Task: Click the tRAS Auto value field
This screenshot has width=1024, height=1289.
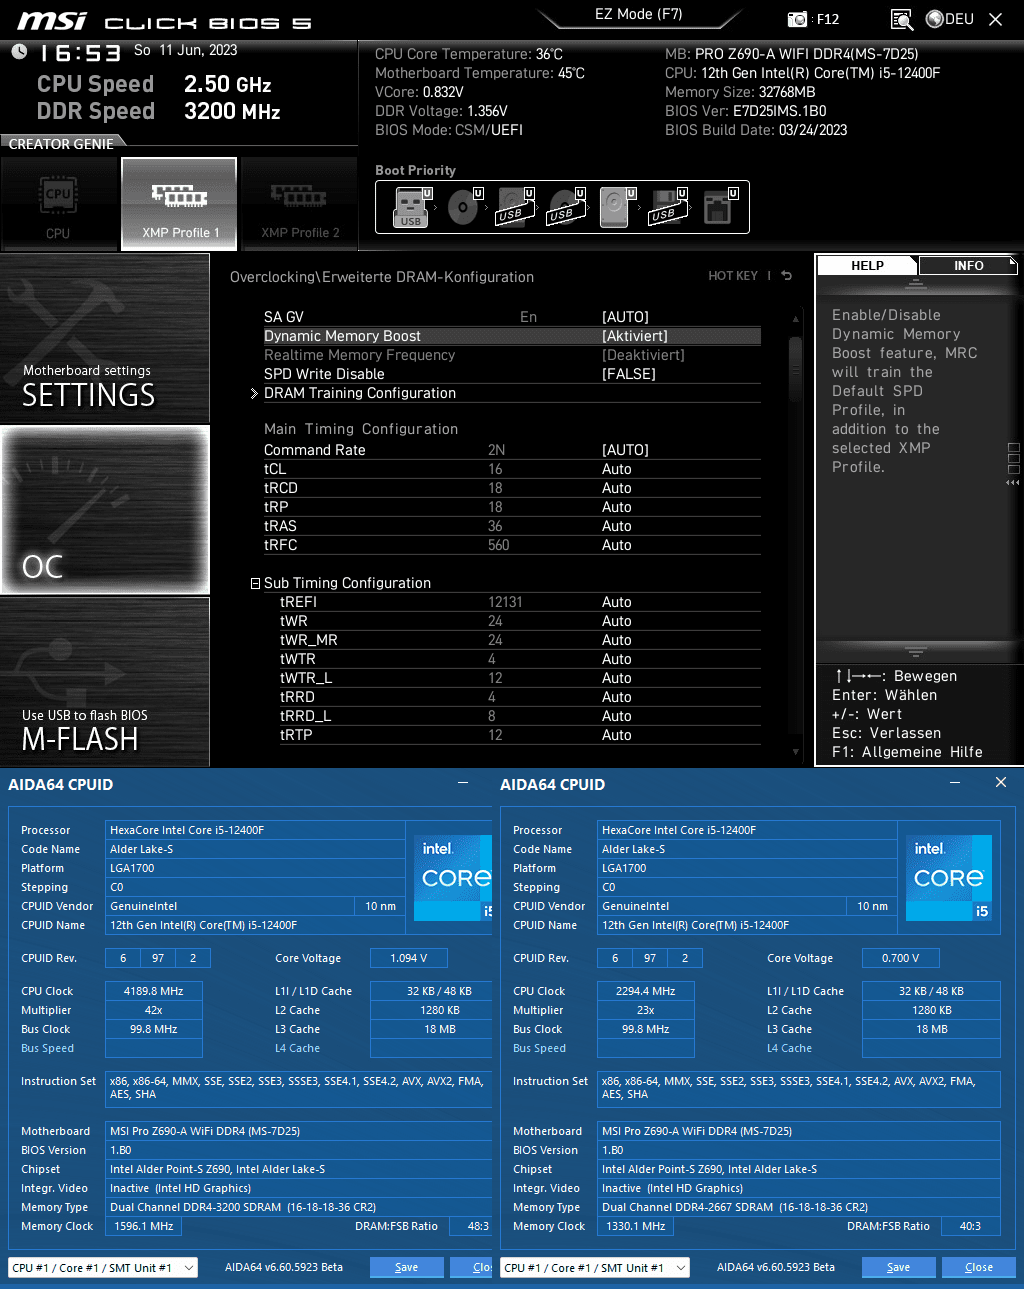Action: point(617,526)
